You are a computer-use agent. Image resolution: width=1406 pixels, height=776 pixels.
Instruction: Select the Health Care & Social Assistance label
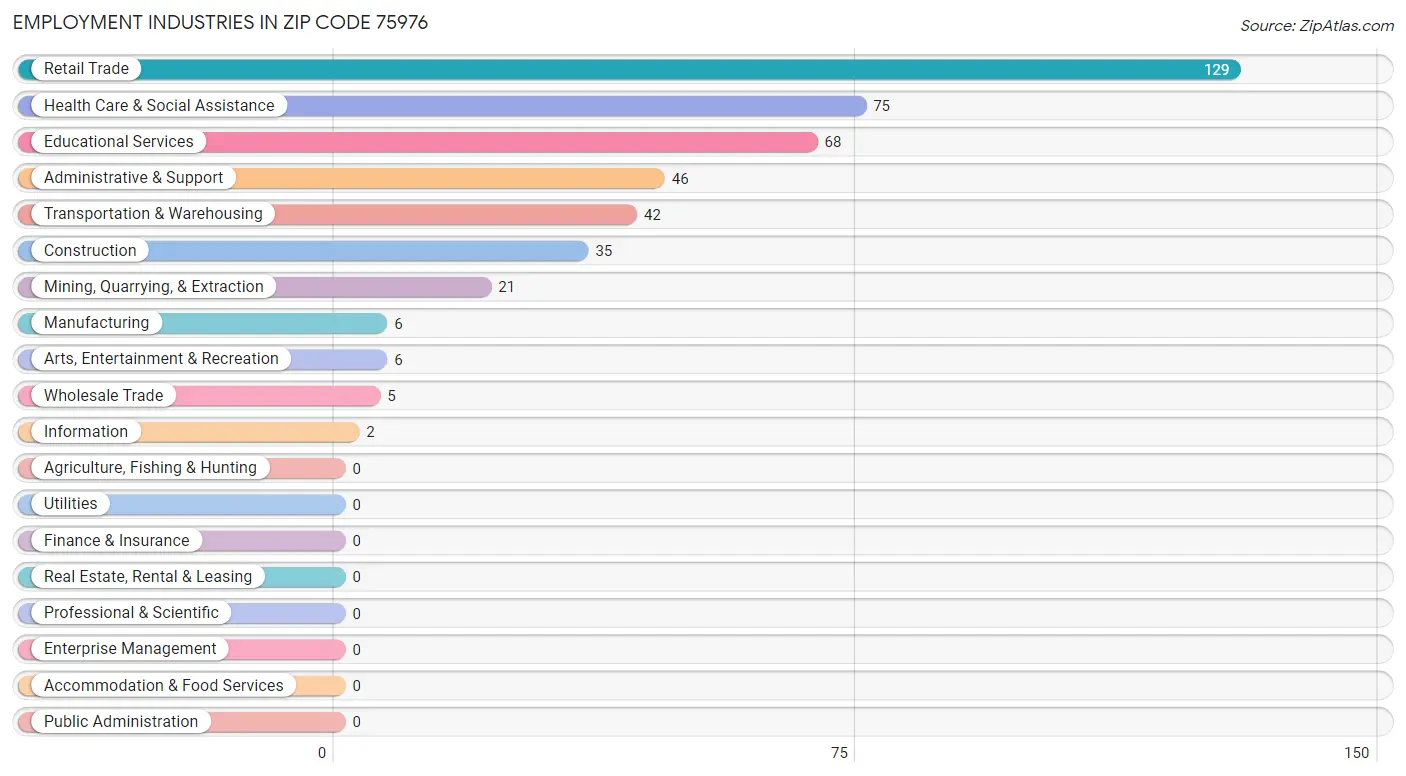tap(159, 105)
